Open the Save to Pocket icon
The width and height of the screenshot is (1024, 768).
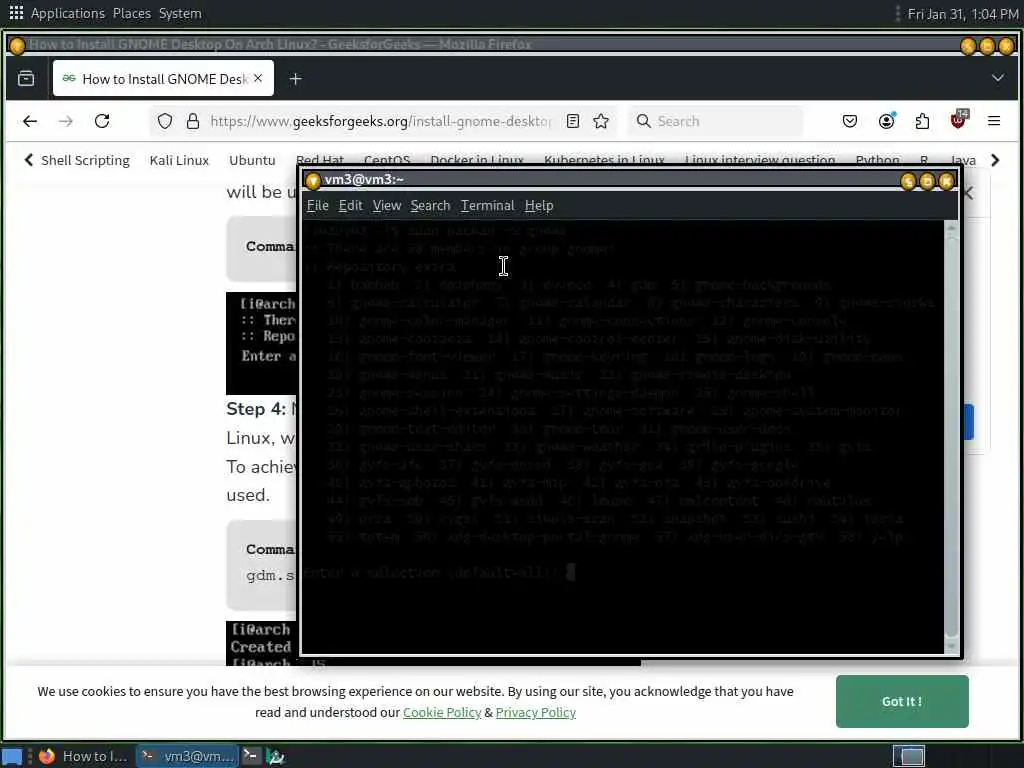point(850,121)
